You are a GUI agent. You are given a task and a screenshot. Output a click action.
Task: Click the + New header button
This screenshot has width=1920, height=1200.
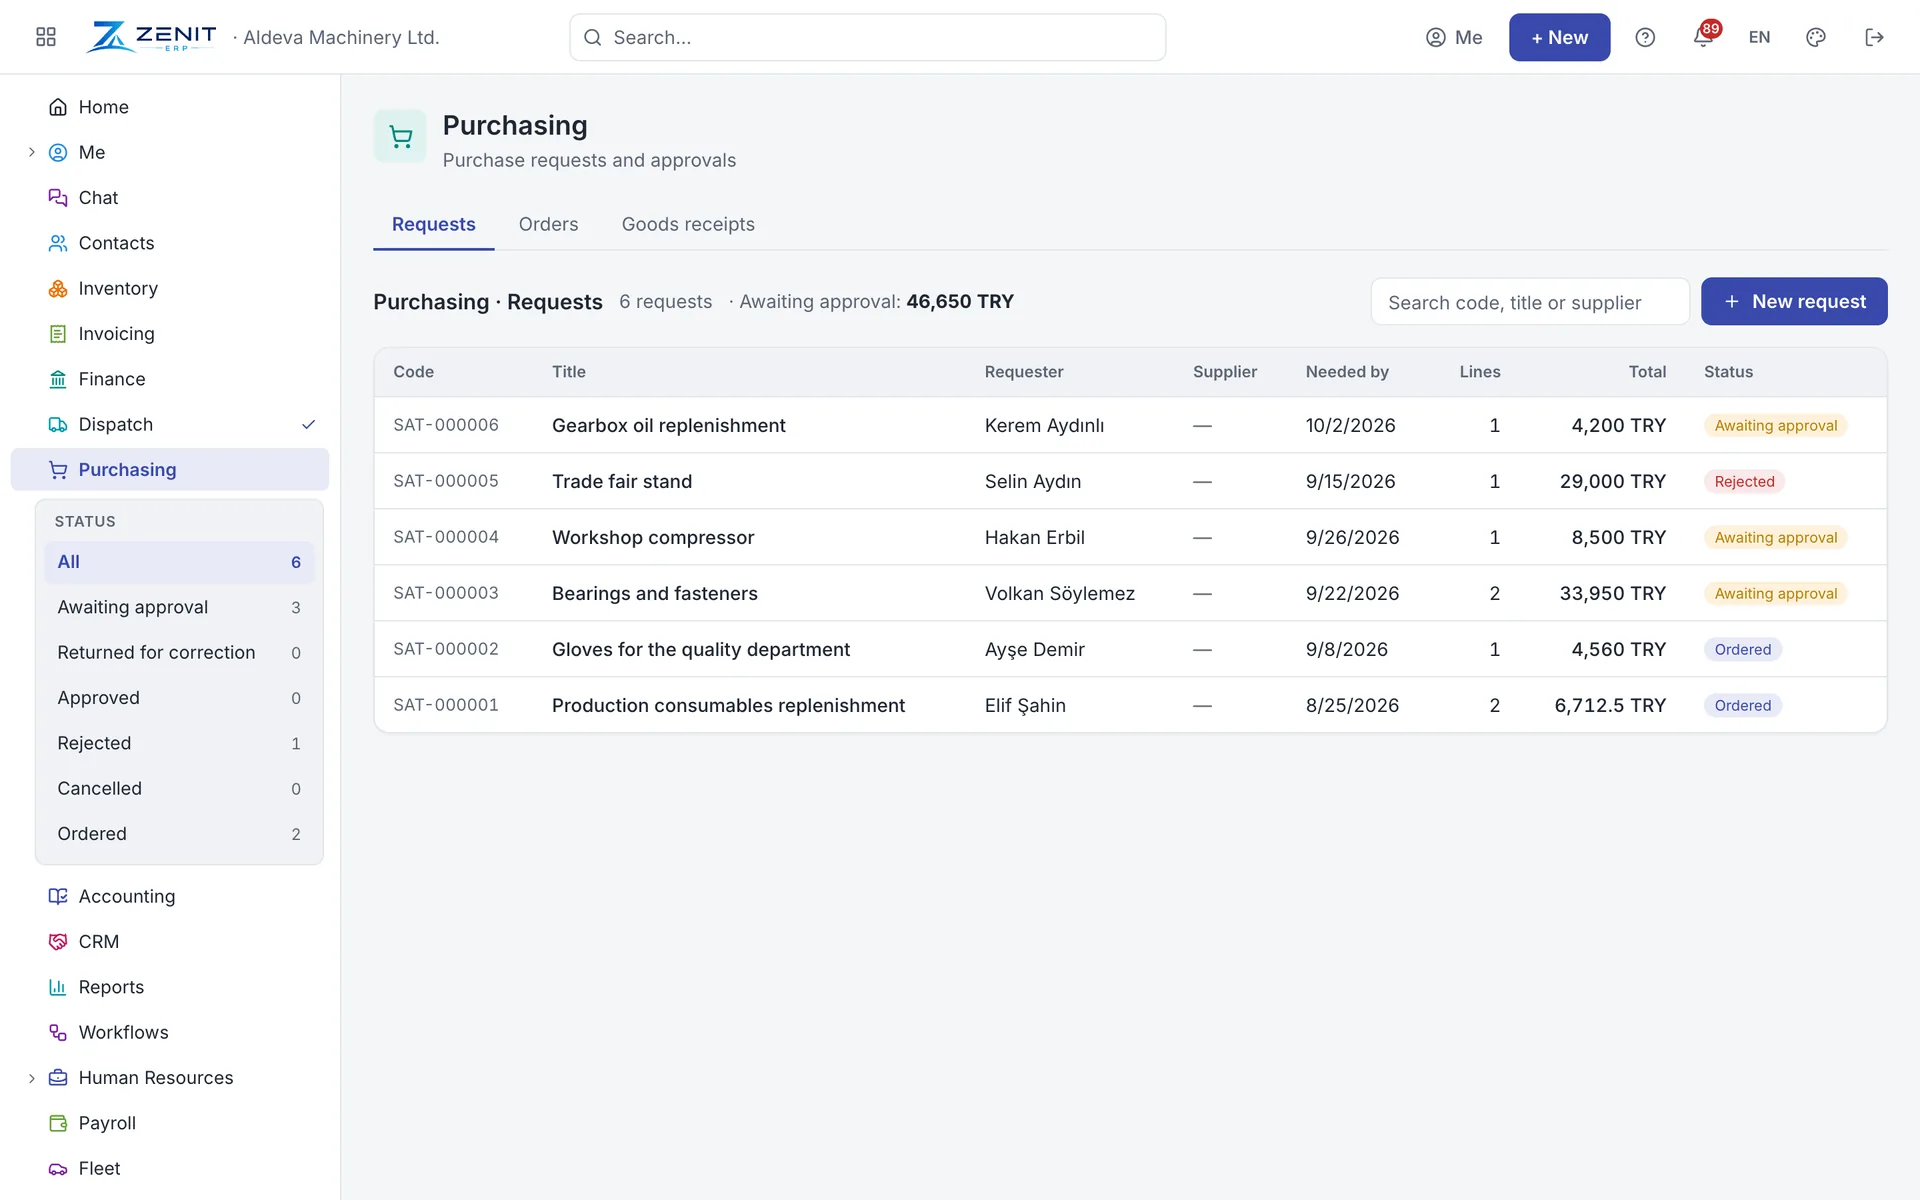pyautogui.click(x=1559, y=37)
